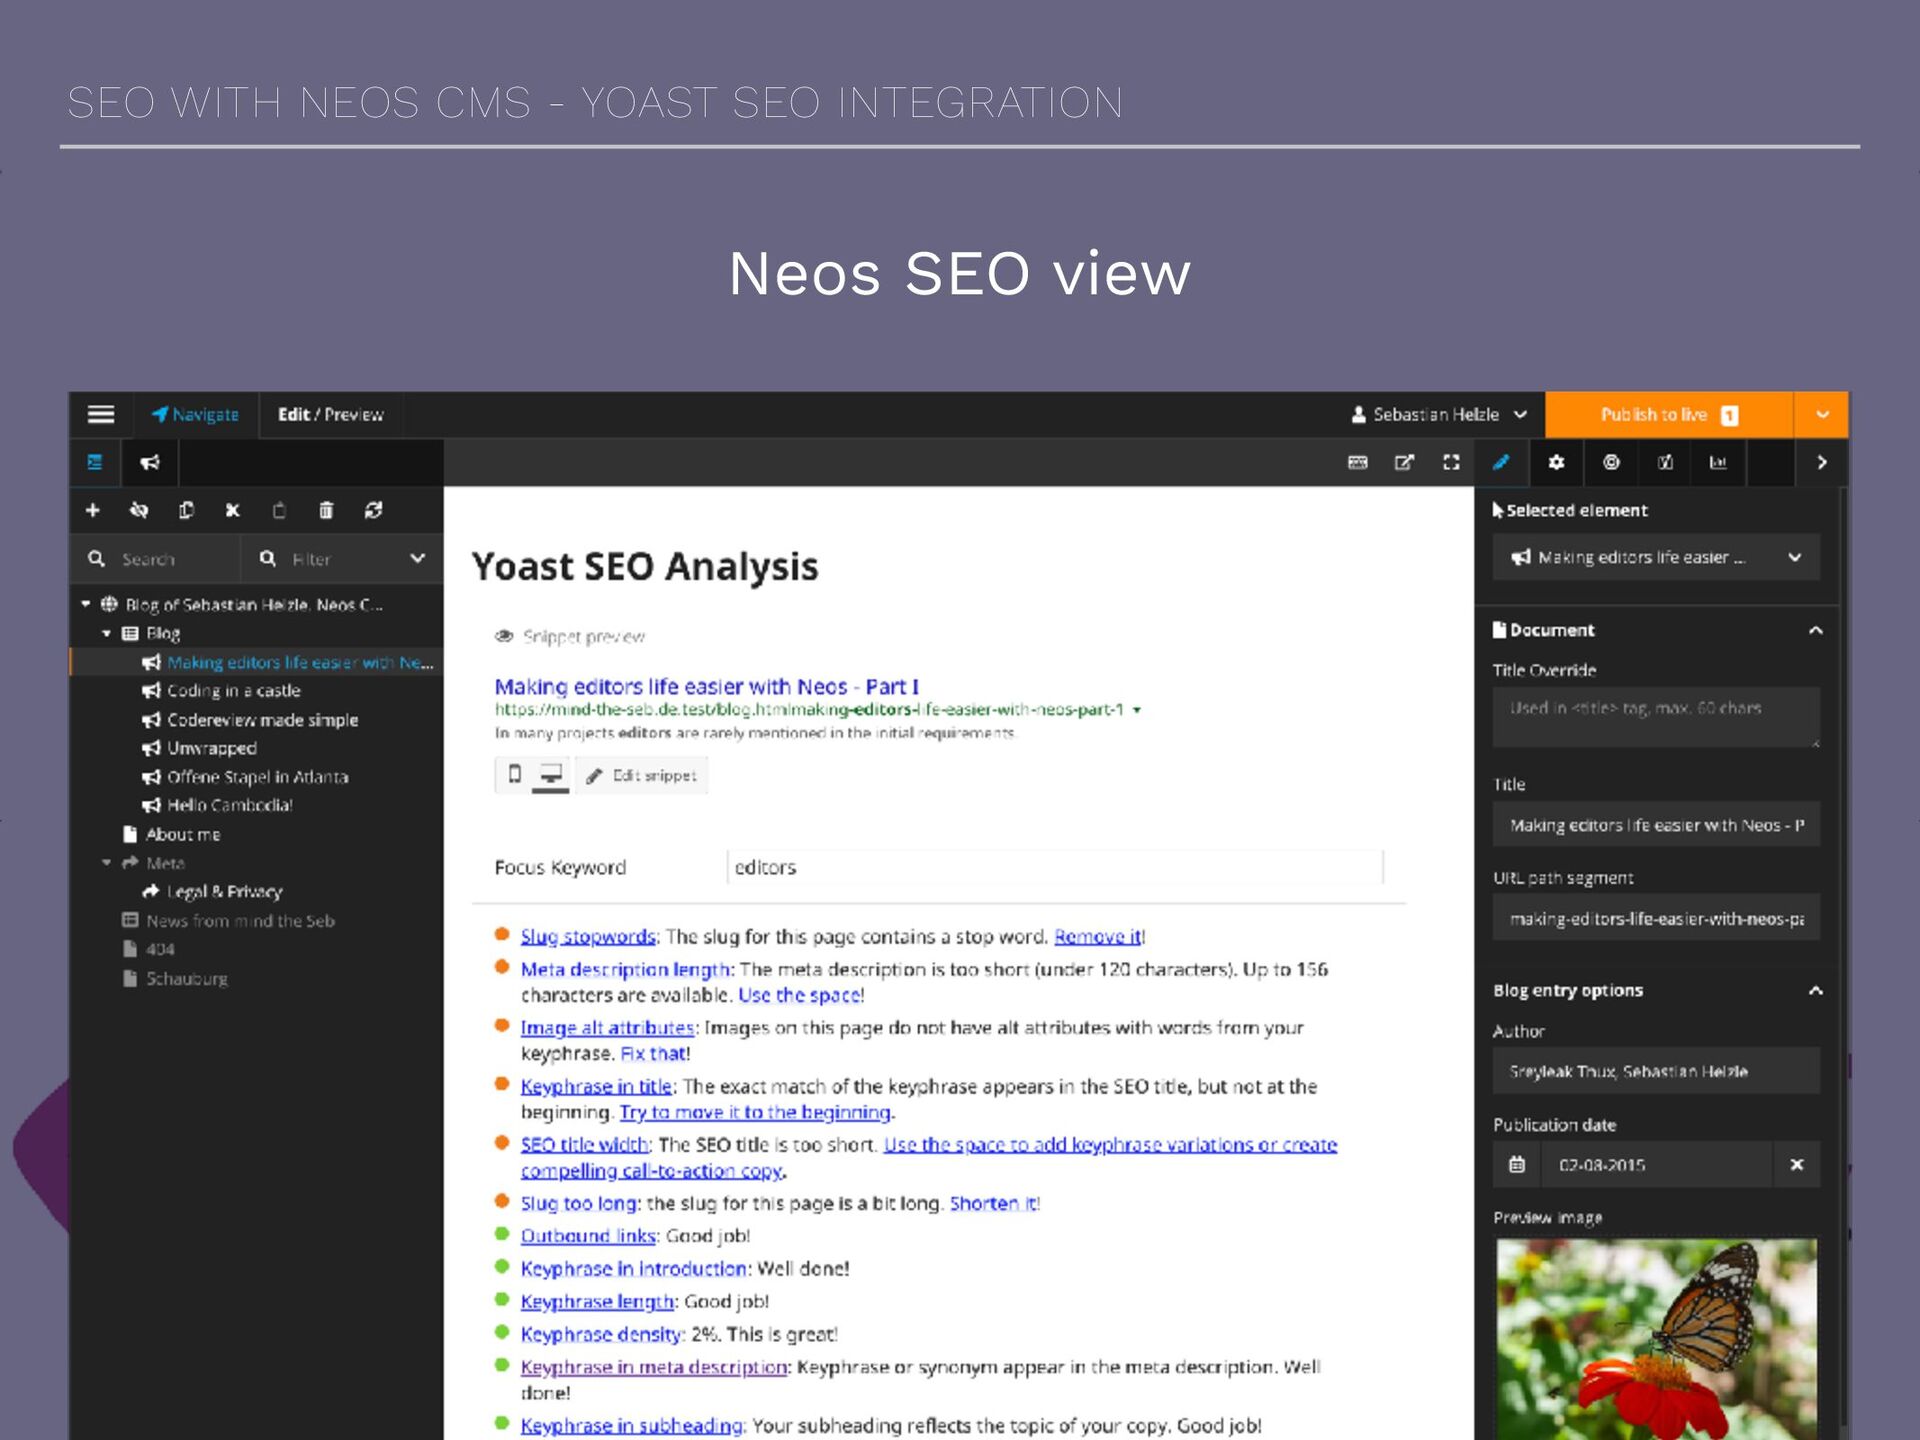This screenshot has height=1440, width=1920.
Task: Toggle hide node eye-slash icon
Action: [x=139, y=510]
